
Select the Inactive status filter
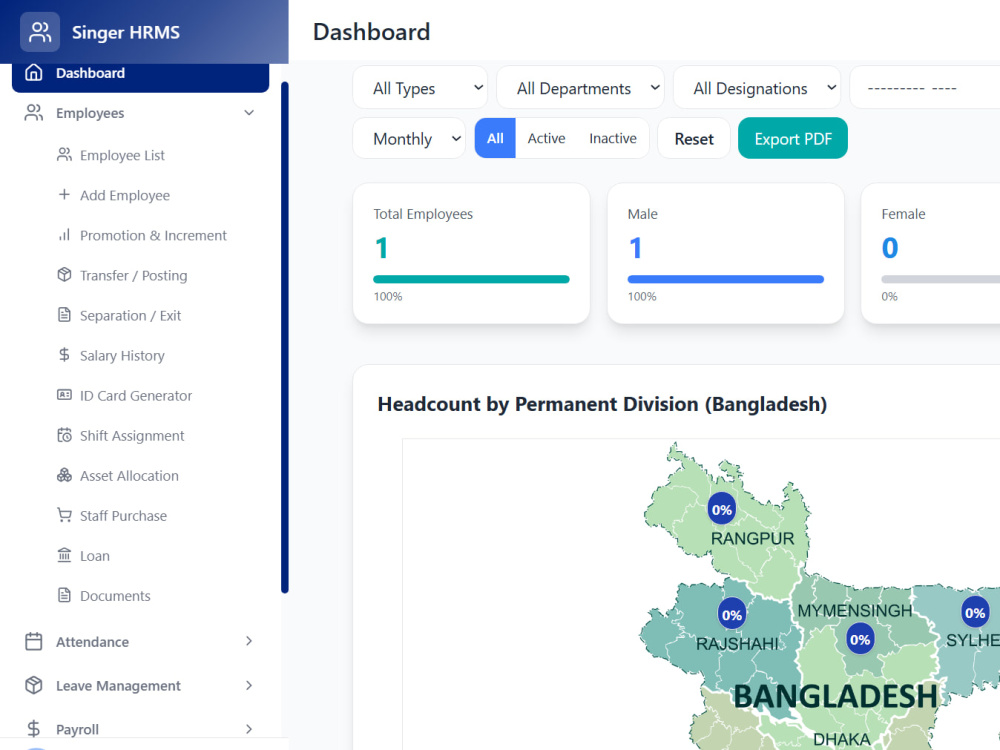point(613,138)
